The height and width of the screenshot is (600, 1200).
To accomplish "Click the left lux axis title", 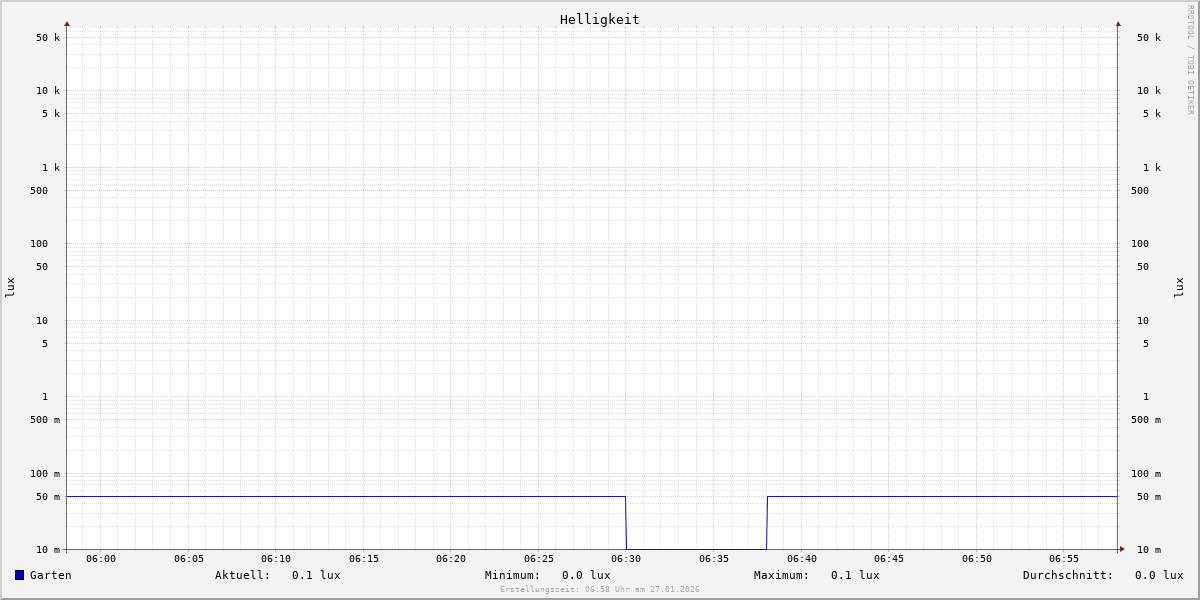I will [x=10, y=287].
